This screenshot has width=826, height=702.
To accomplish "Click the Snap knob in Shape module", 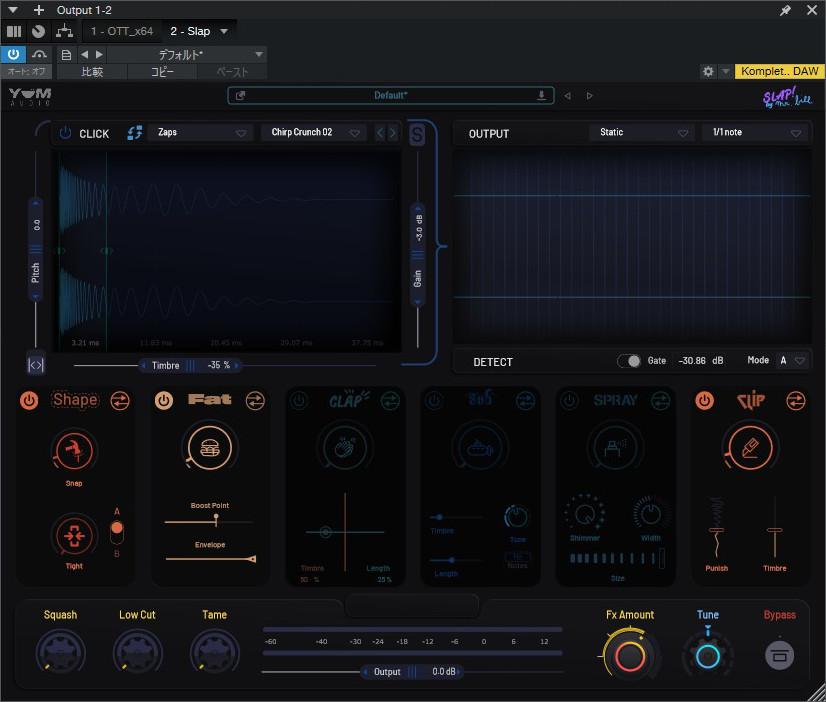I will coord(74,450).
